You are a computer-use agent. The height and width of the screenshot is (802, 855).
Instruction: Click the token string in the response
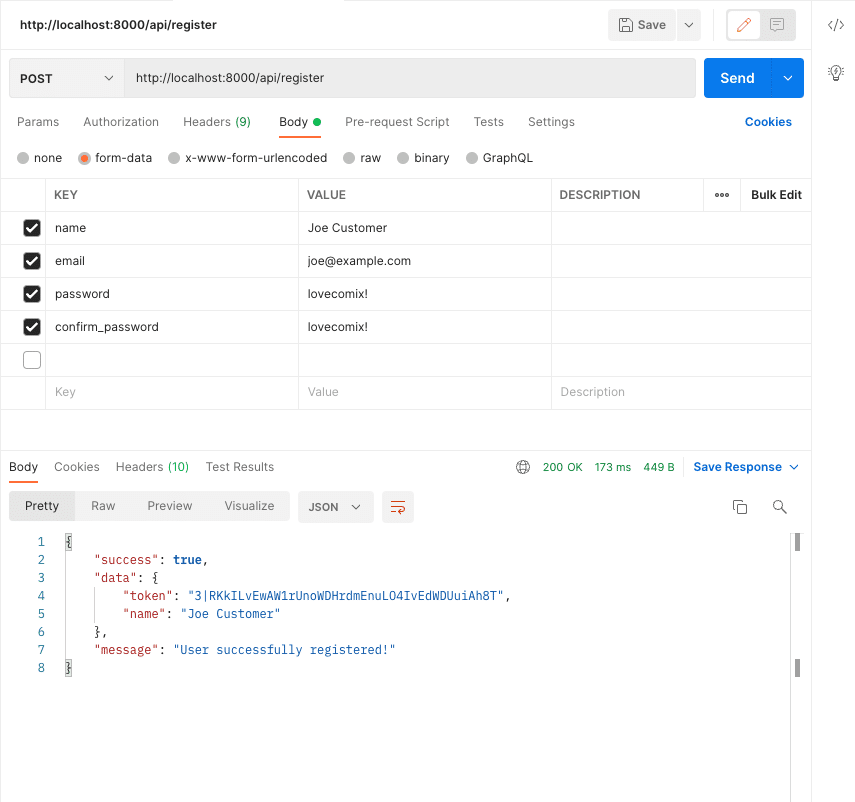(x=345, y=596)
